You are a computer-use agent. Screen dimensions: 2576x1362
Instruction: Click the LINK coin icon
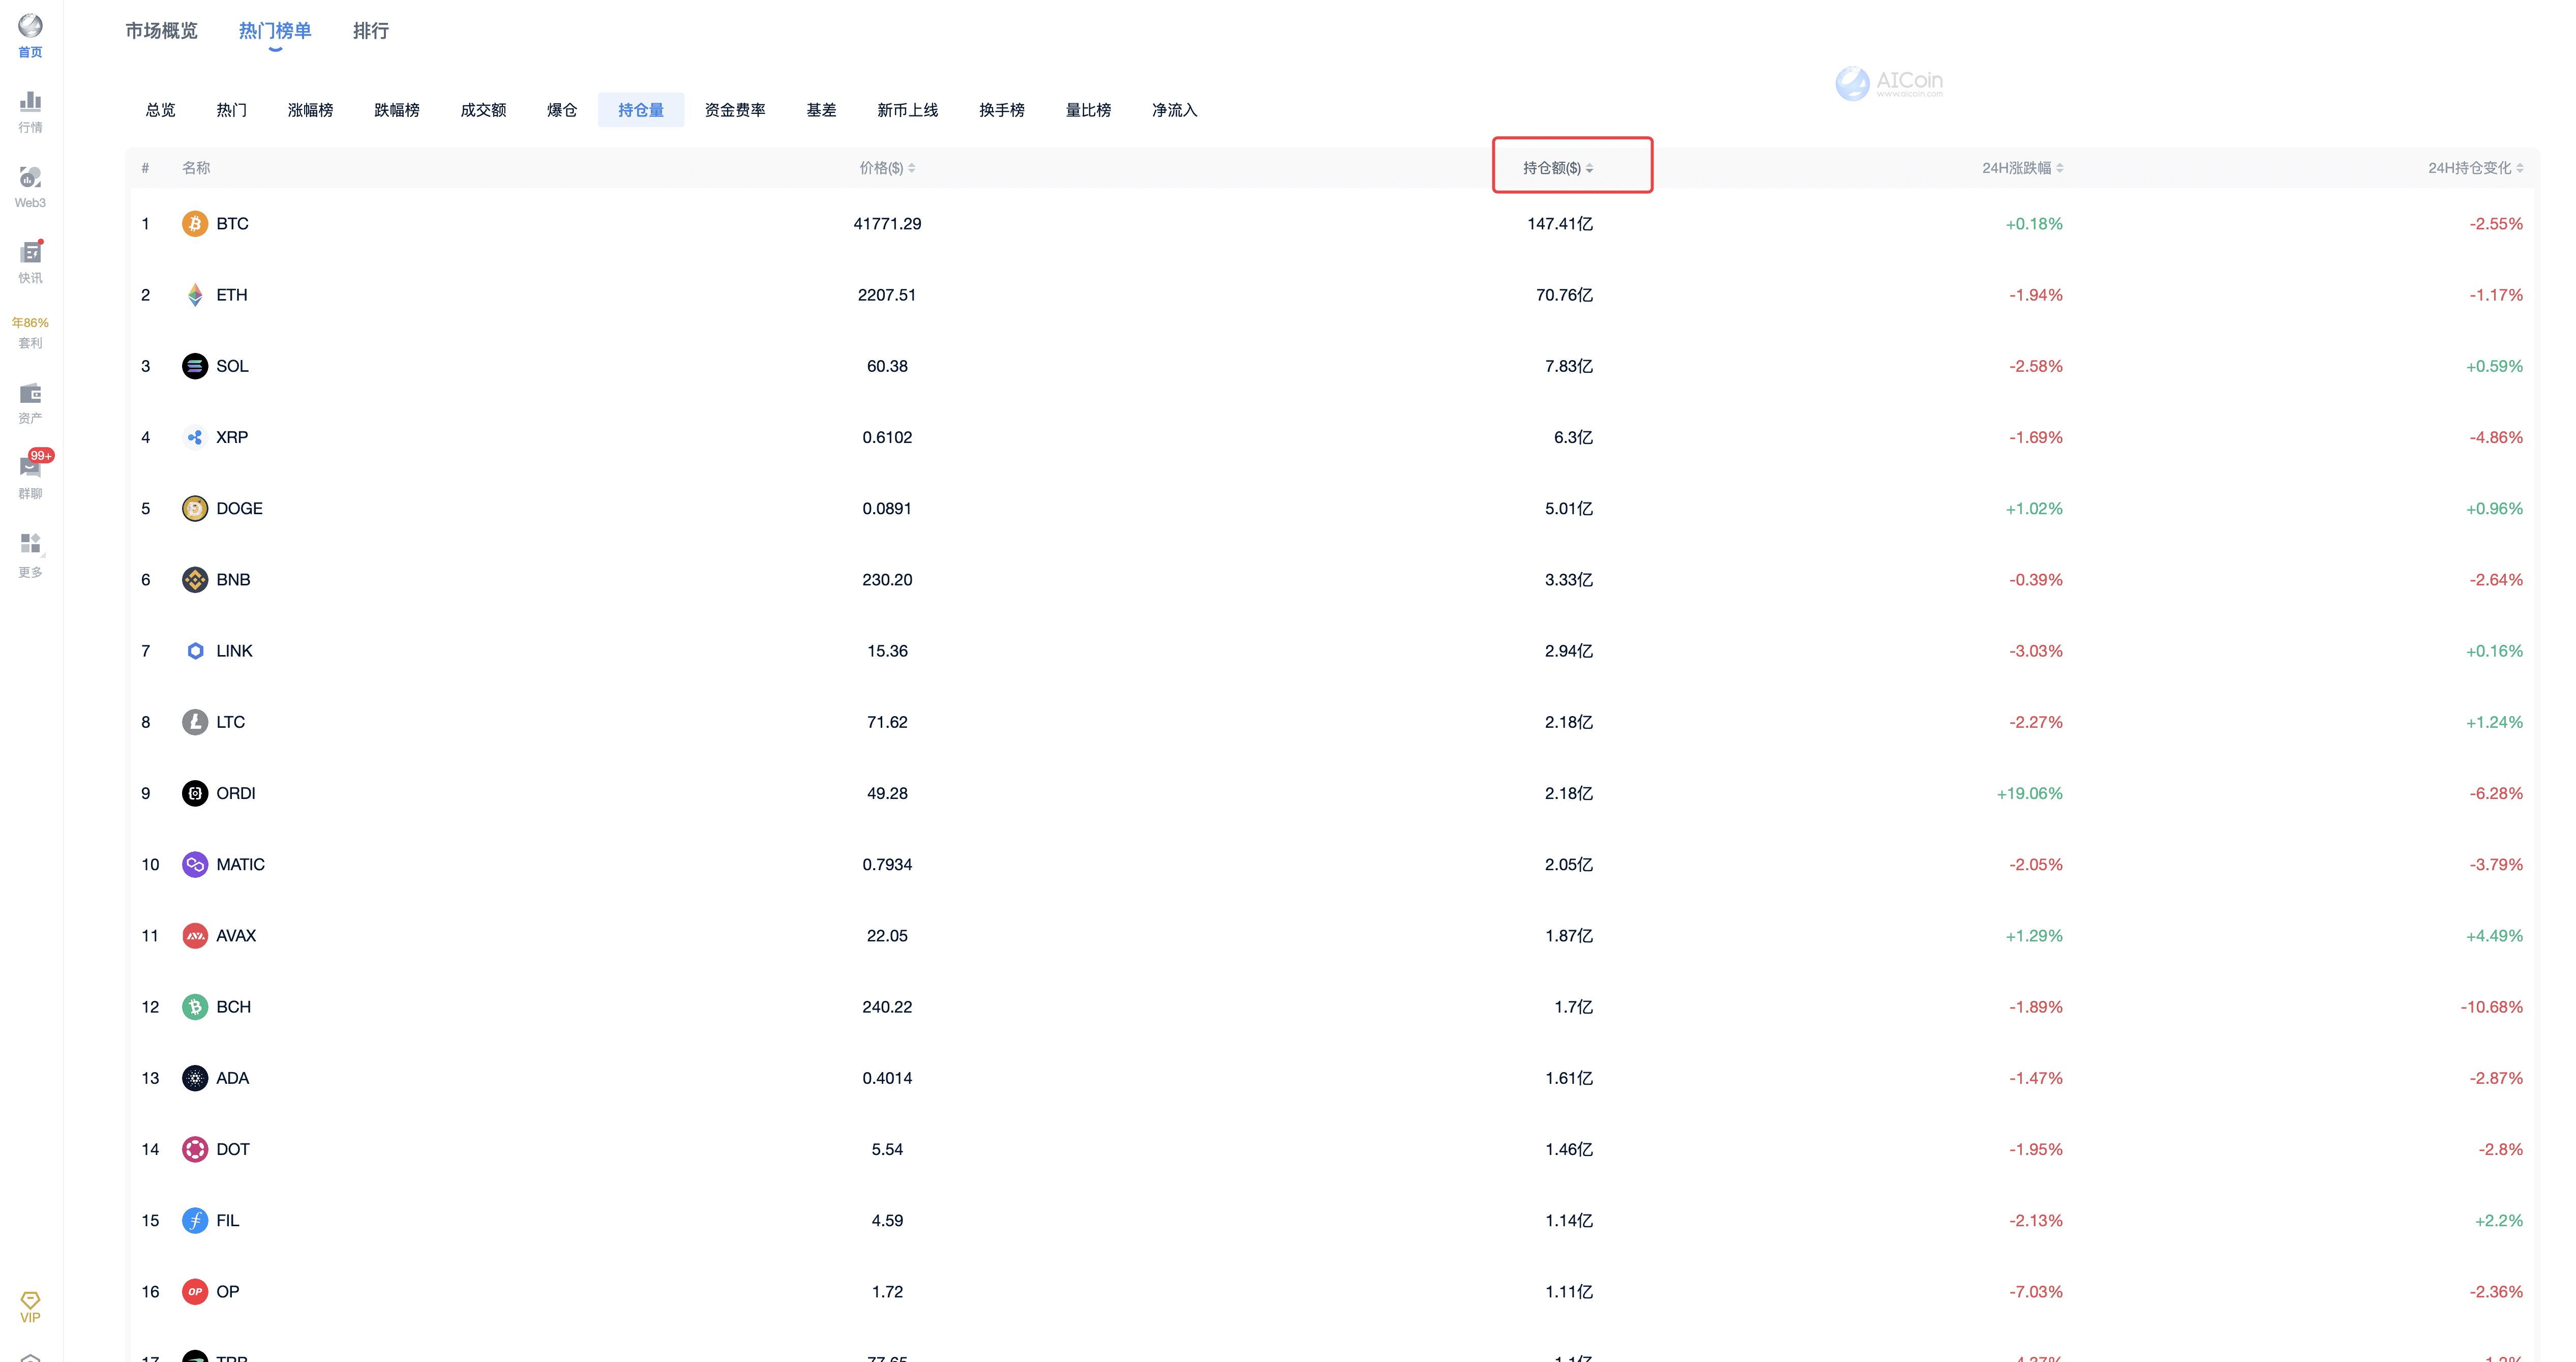click(x=195, y=651)
